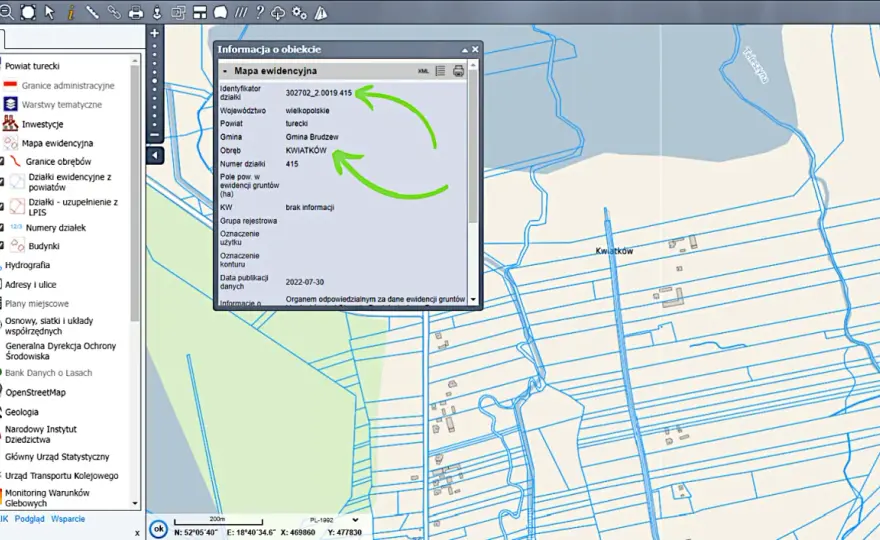This screenshot has width=880, height=540.
Task: Open the Wsparcie link
Action: click(68, 519)
